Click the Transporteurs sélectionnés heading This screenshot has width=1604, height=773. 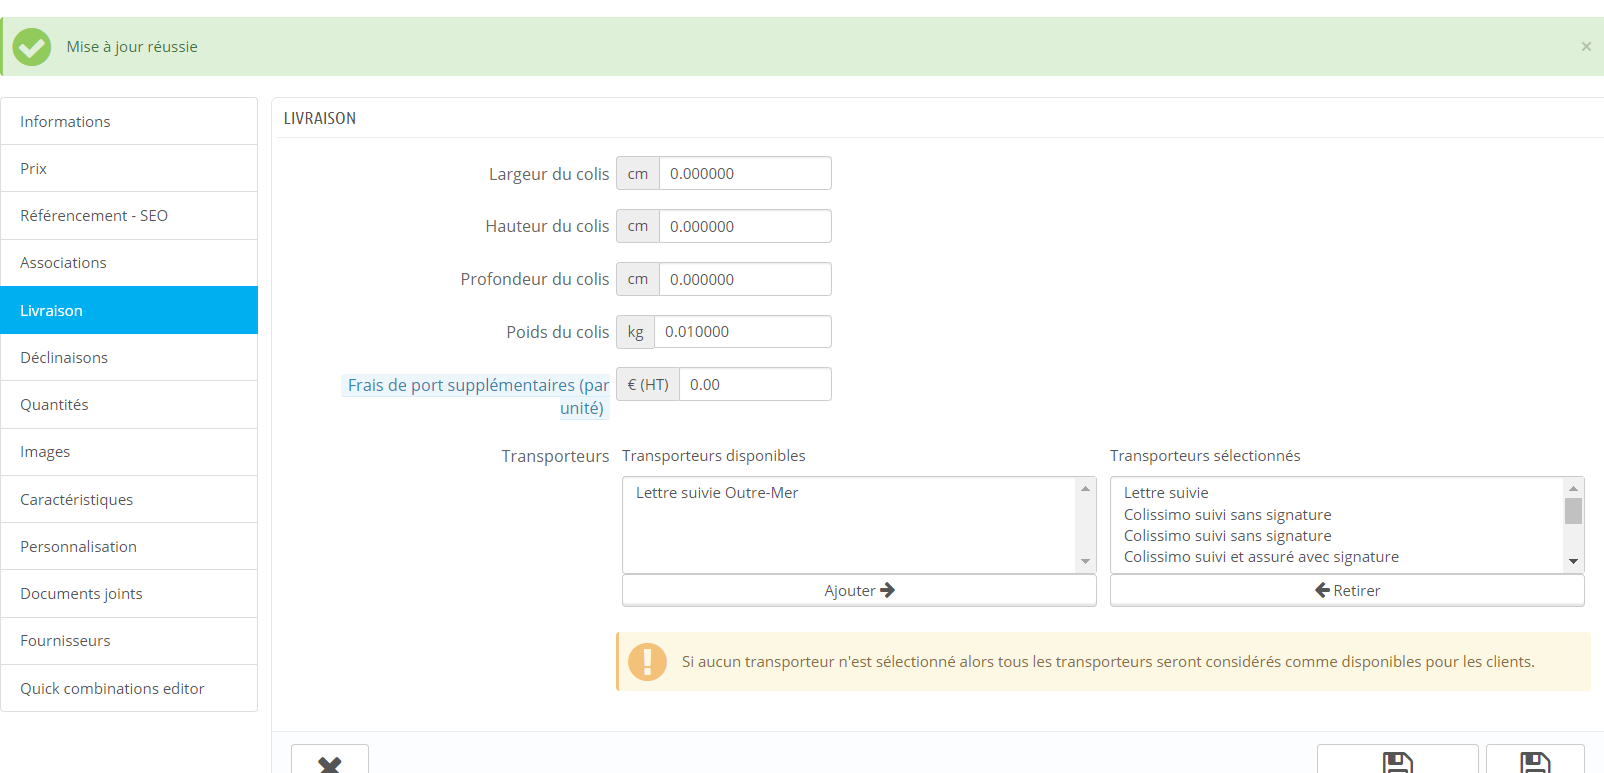tap(1205, 455)
